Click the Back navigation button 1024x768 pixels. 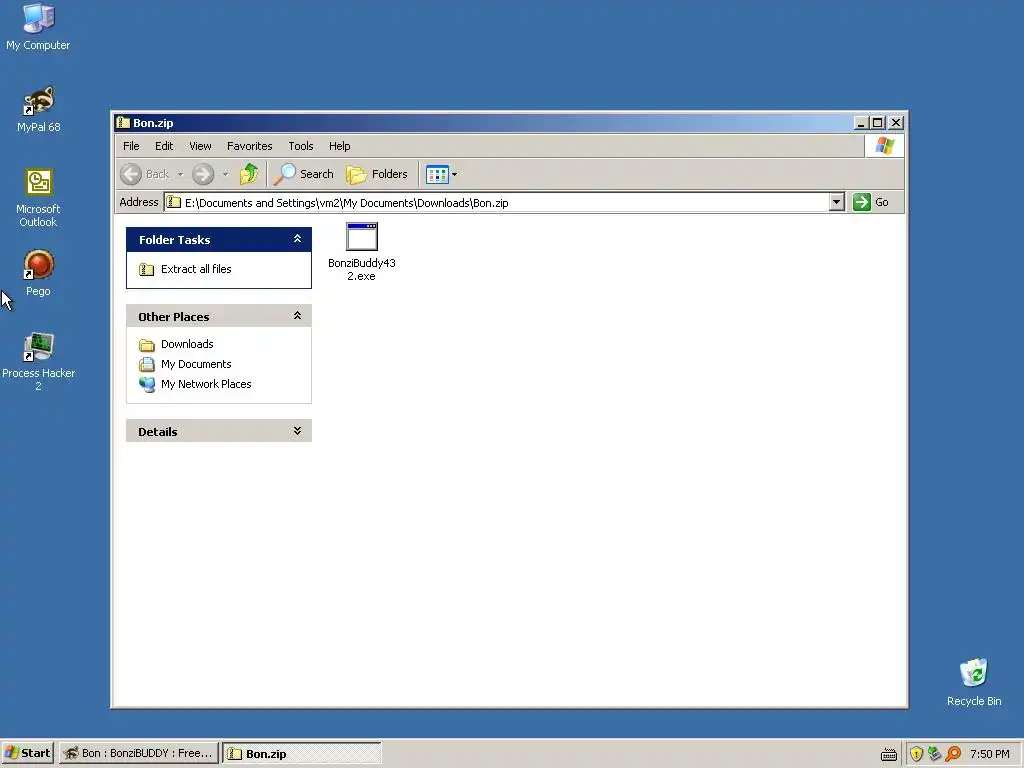pos(146,174)
